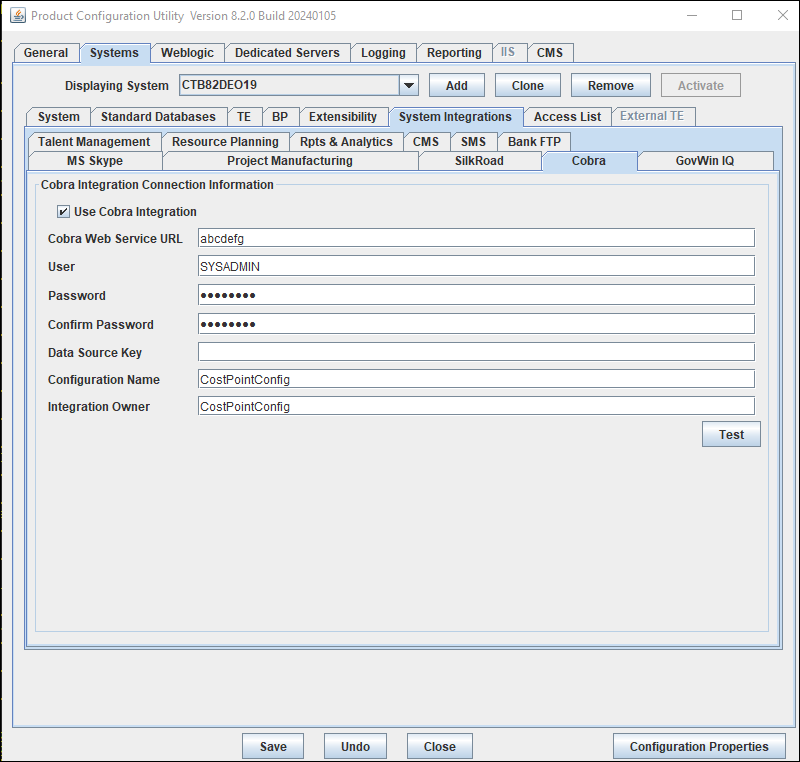Open the Standard Databases tab
This screenshot has height=762, width=800.
pyautogui.click(x=158, y=117)
